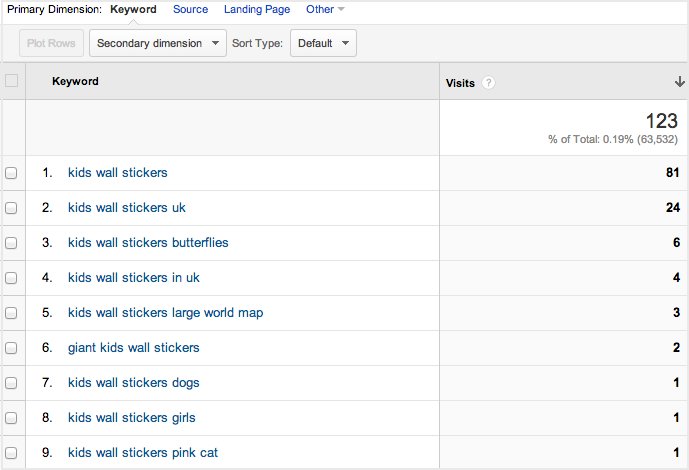The image size is (689, 470).
Task: Check the box for kids wall stickers uk
Action: pos(11,208)
